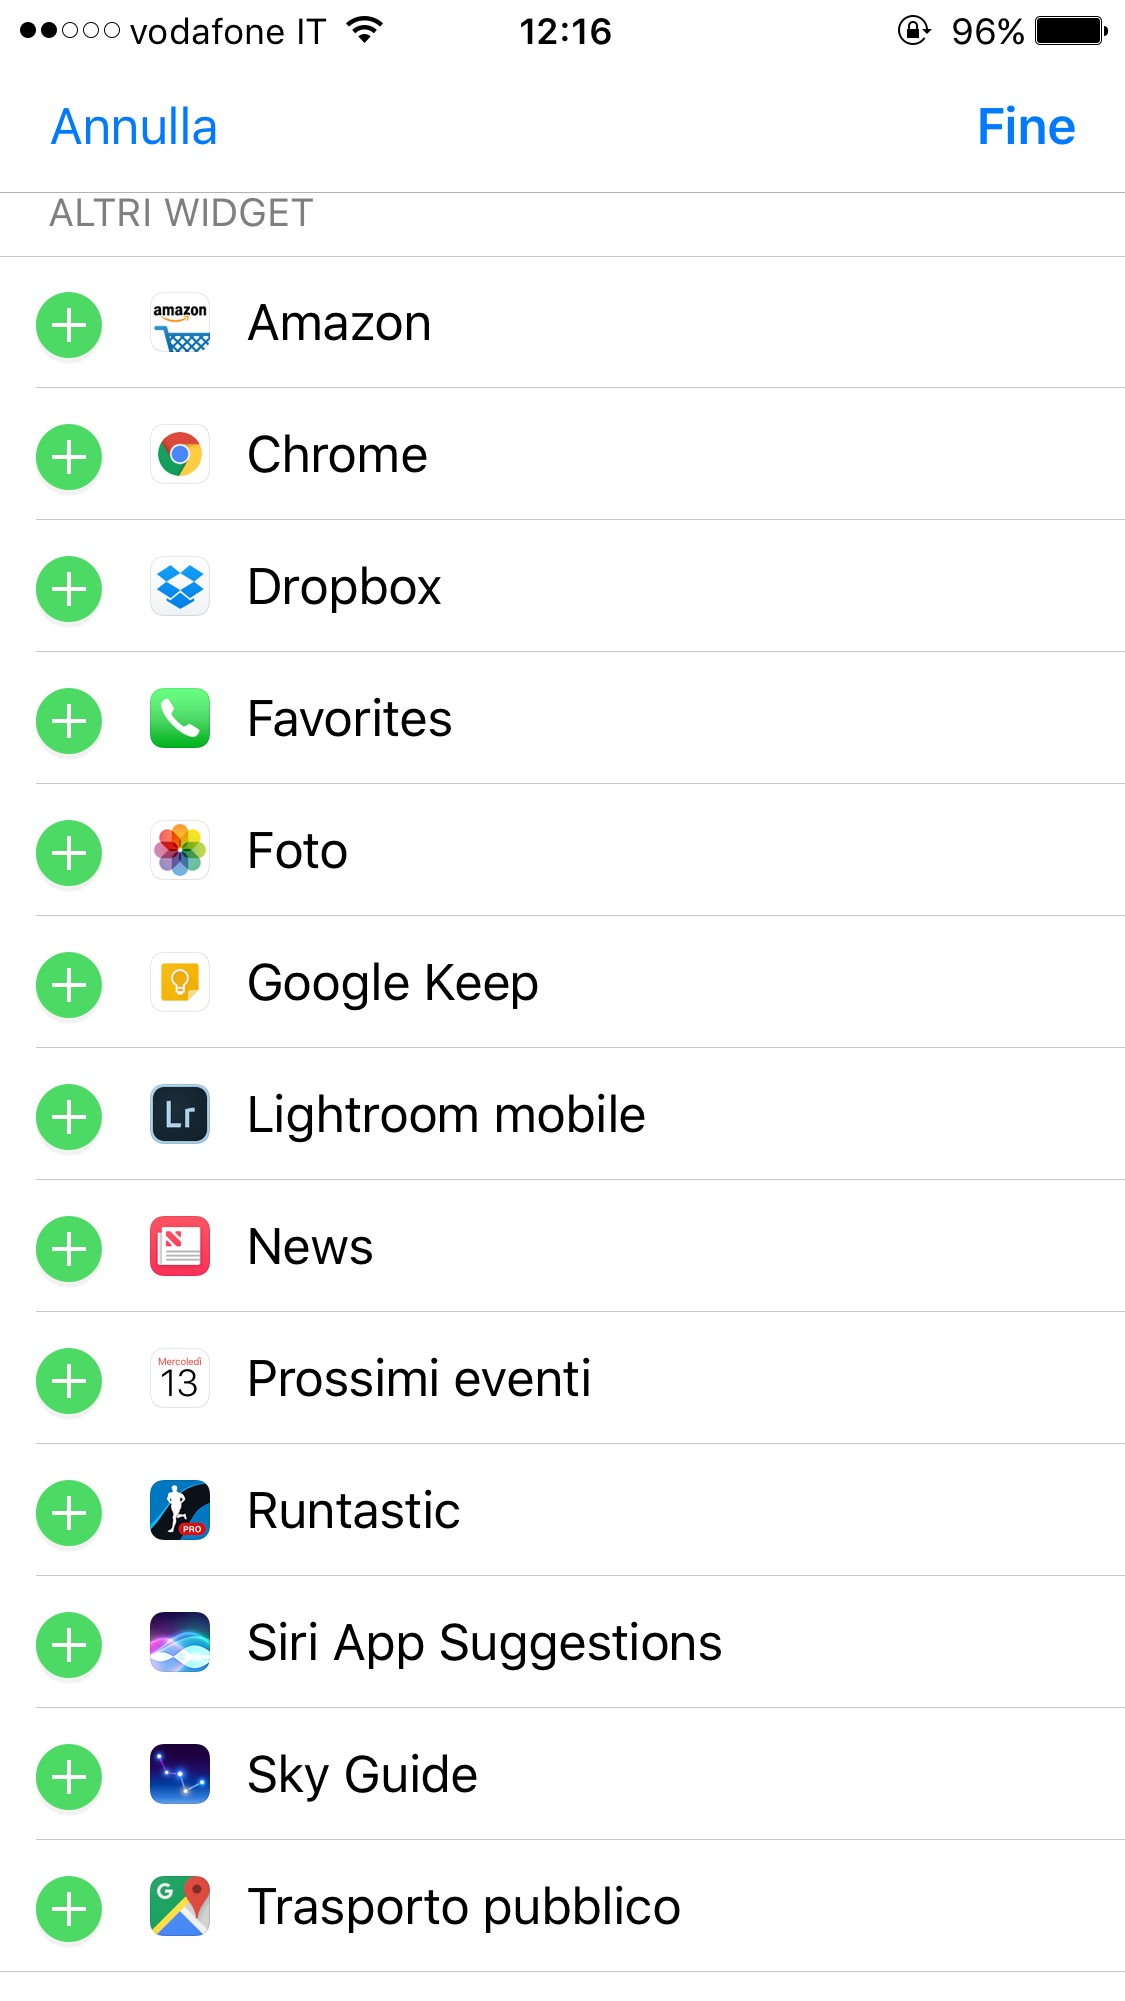Add the Foto widget with green plus
1125x2001 pixels.
coord(69,853)
